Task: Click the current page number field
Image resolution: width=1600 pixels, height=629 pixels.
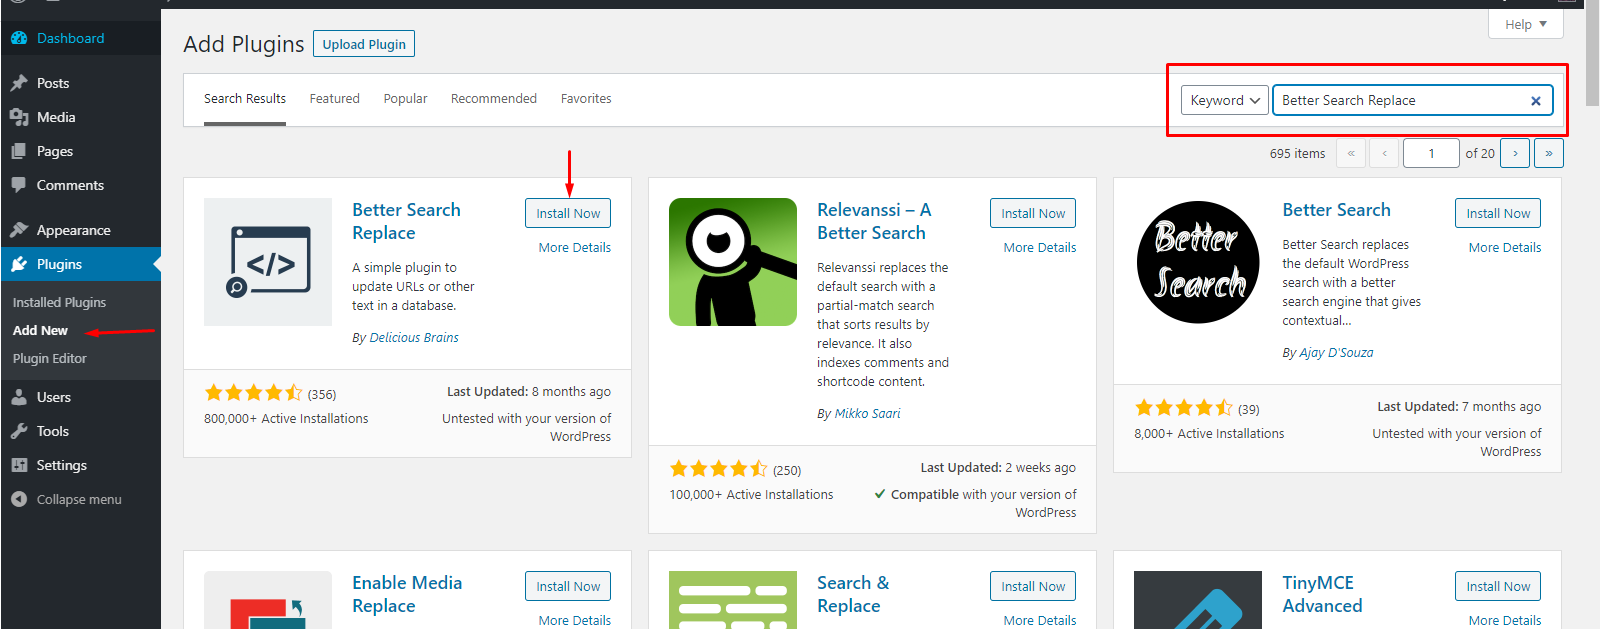Action: click(x=1431, y=153)
